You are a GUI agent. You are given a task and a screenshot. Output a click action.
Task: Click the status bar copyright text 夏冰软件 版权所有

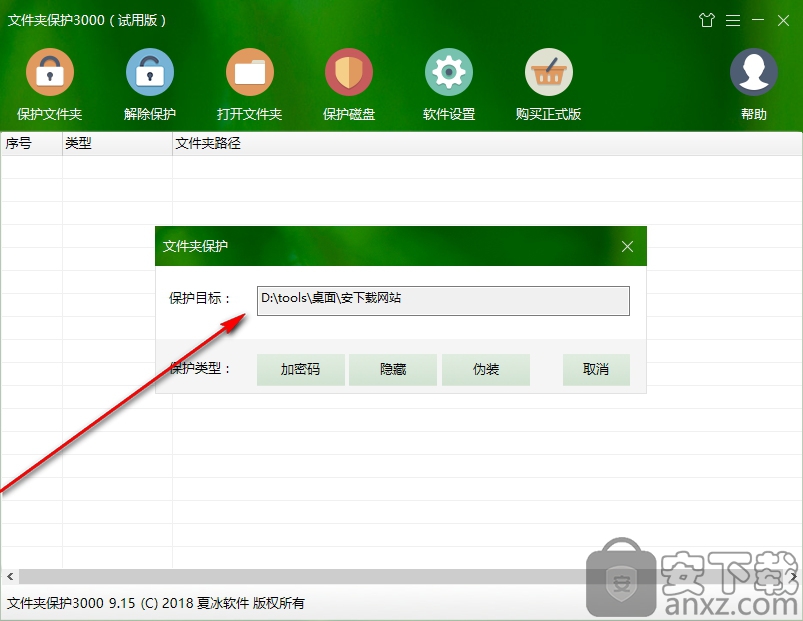pyautogui.click(x=250, y=603)
